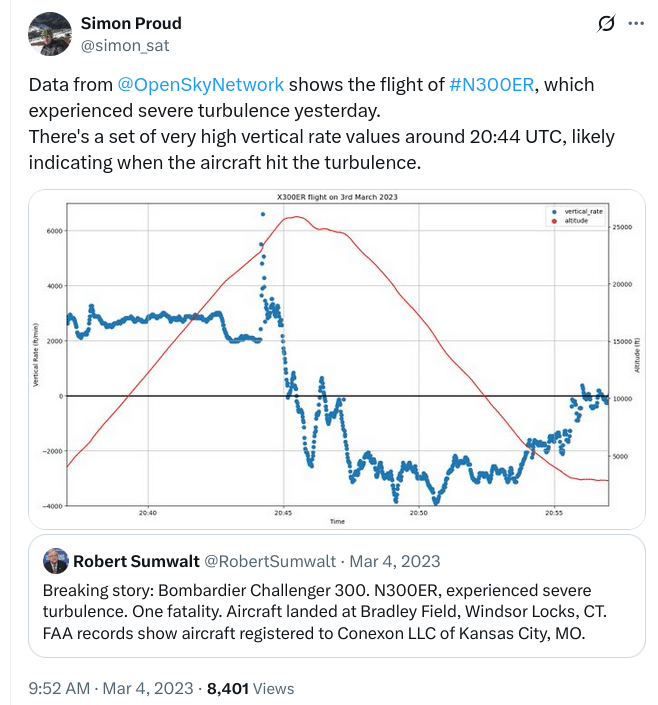
Task: Click the 9:52 AM timestamp
Action: click(x=60, y=688)
